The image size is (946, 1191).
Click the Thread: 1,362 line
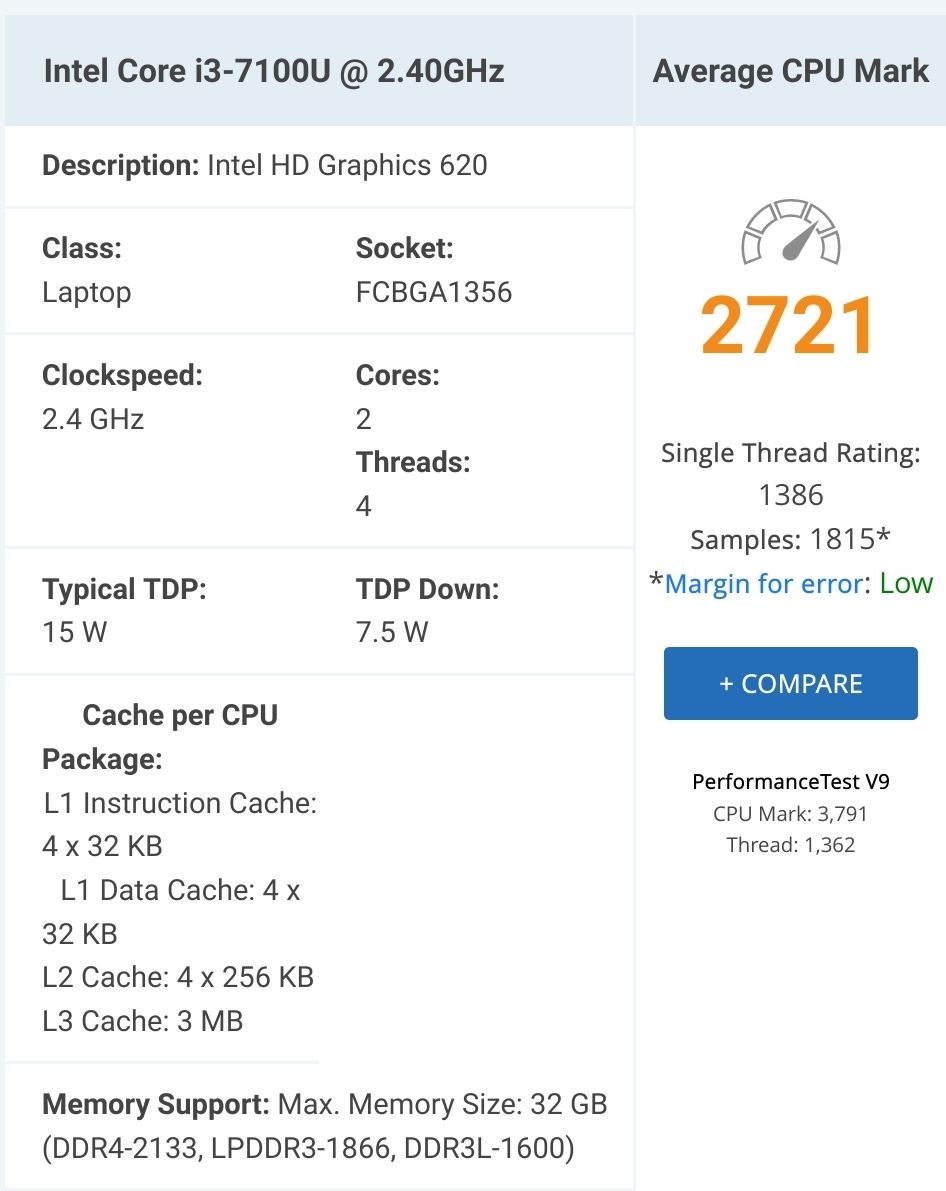[790, 845]
